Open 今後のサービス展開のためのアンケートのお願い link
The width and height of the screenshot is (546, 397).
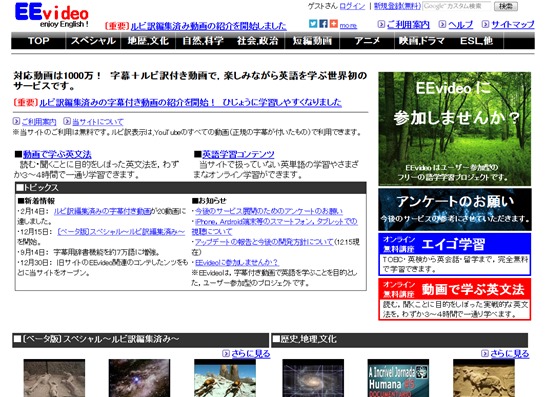tap(268, 211)
